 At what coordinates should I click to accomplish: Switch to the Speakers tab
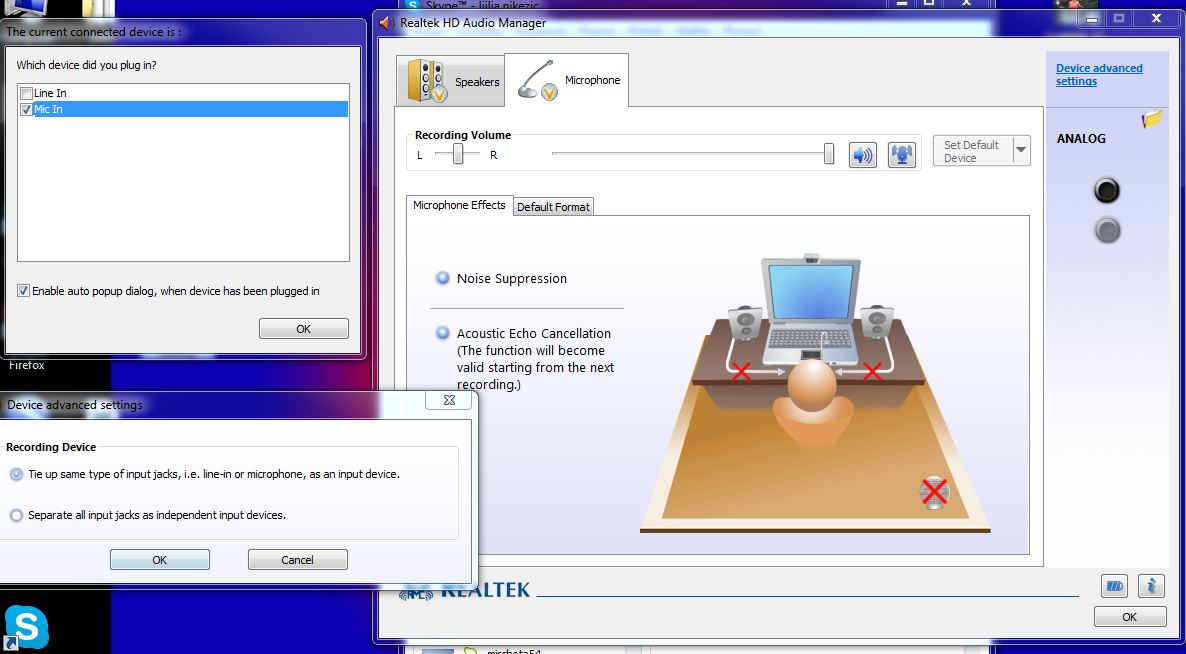[x=452, y=81]
